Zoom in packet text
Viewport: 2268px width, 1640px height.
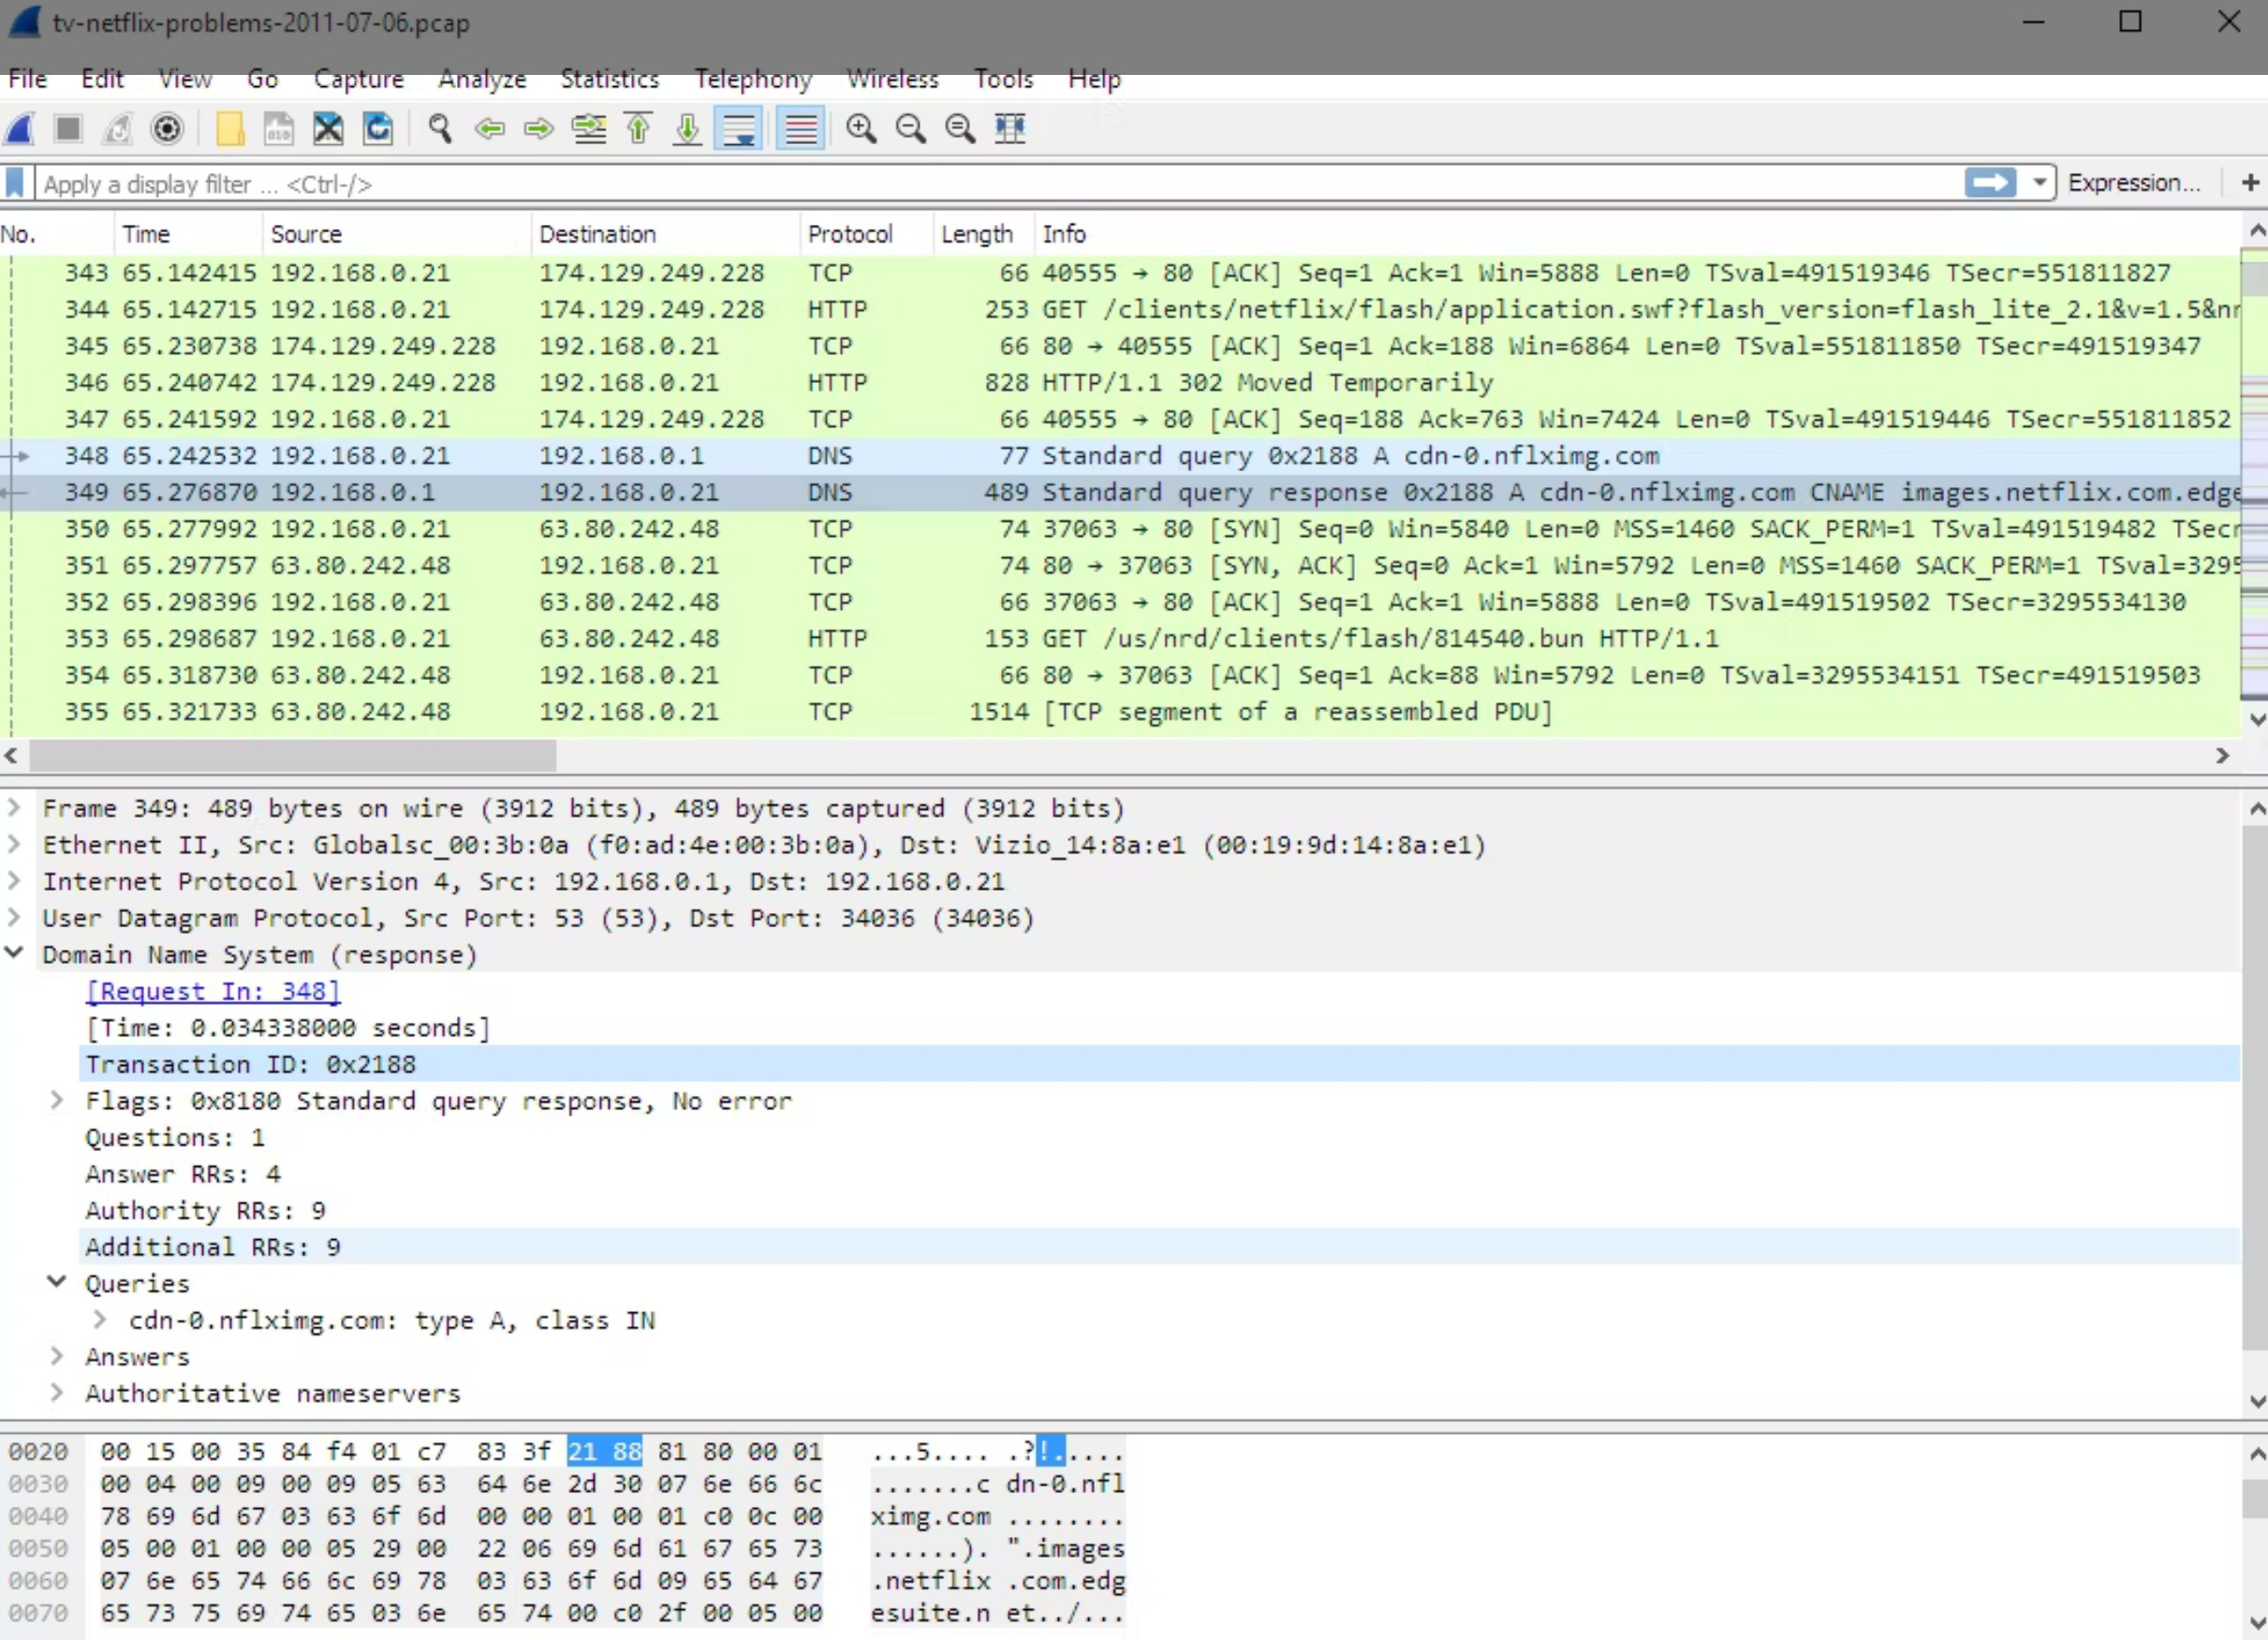pos(861,129)
